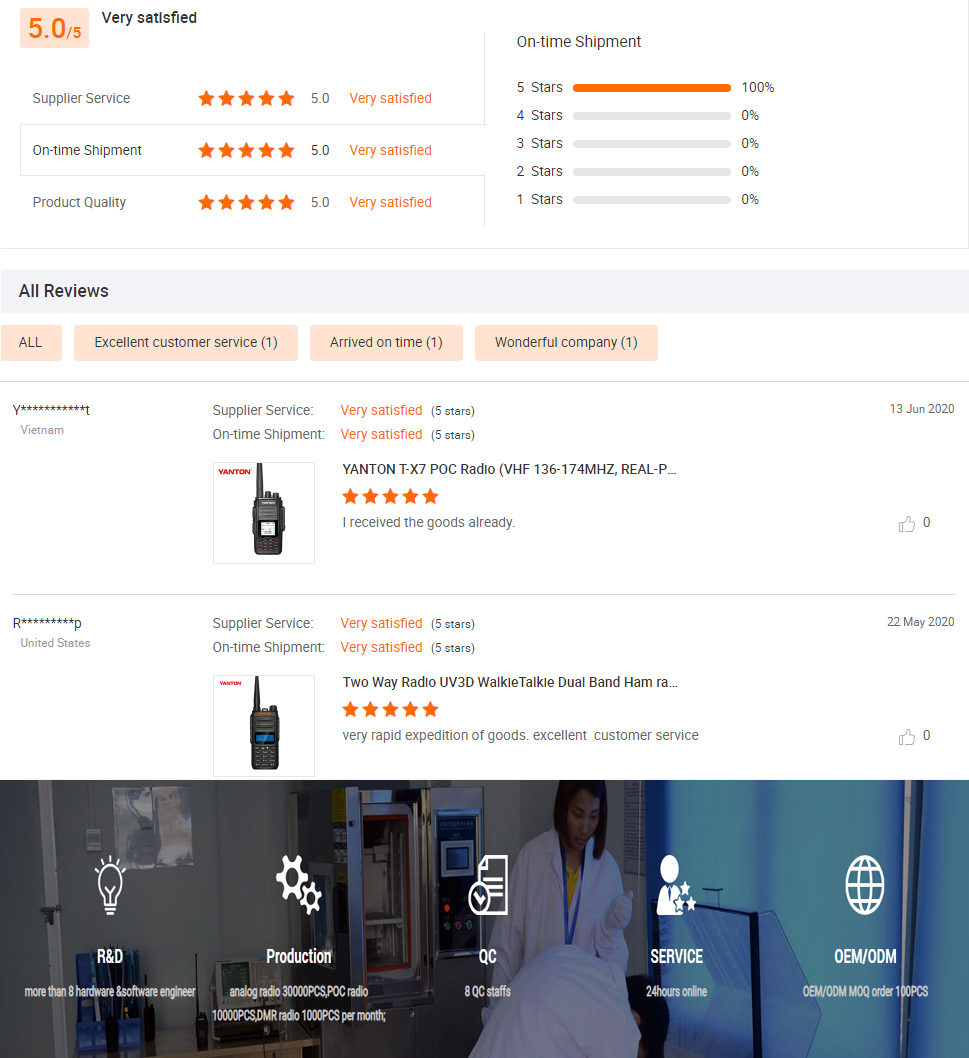969x1058 pixels.
Task: Click the OEM/ODM globe icon
Action: pyautogui.click(x=865, y=885)
